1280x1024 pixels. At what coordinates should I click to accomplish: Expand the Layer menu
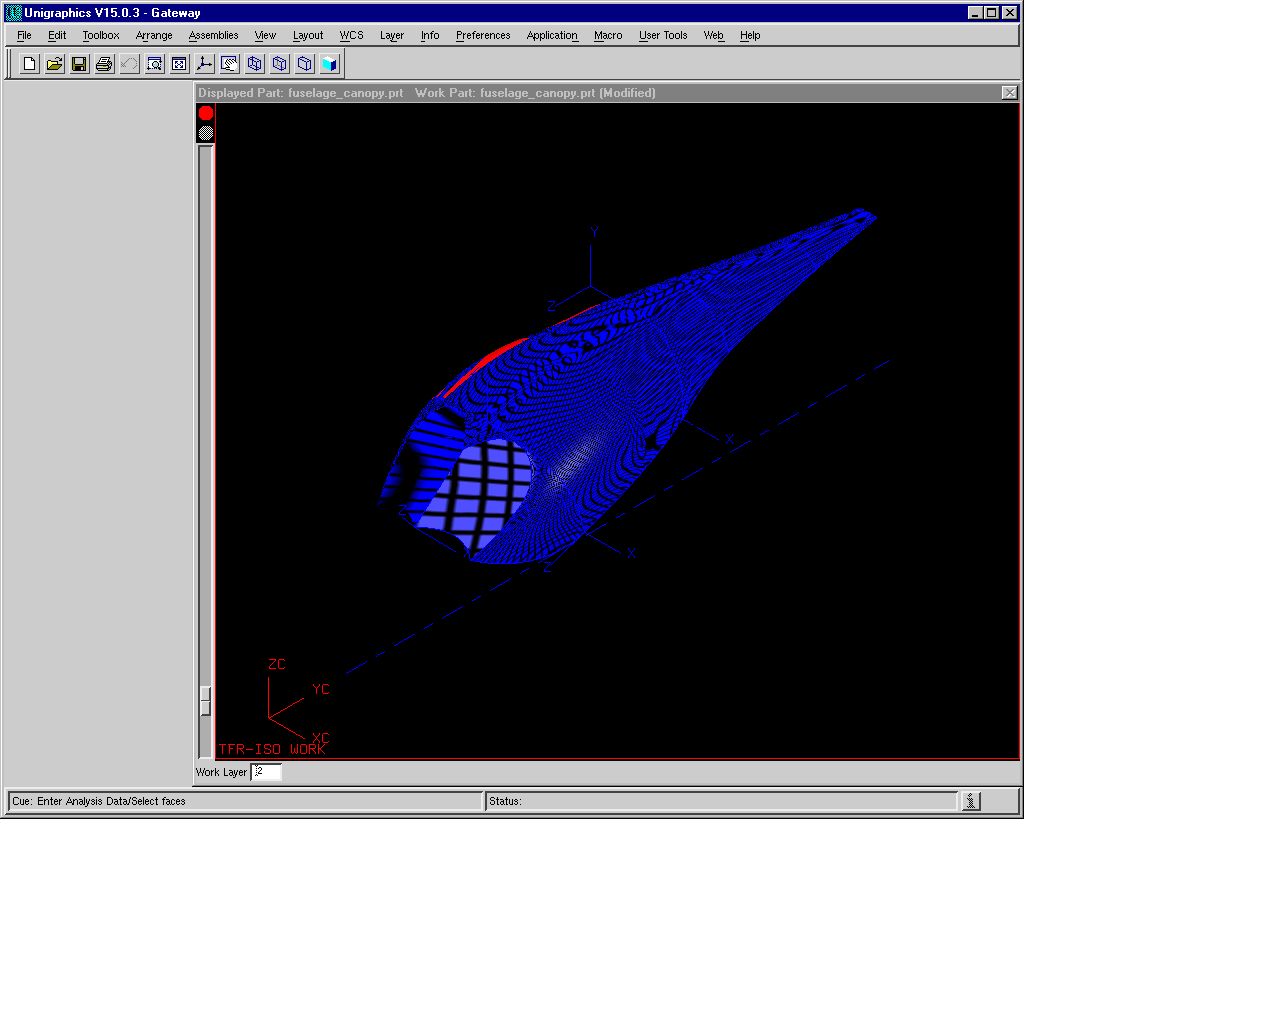[x=391, y=35]
